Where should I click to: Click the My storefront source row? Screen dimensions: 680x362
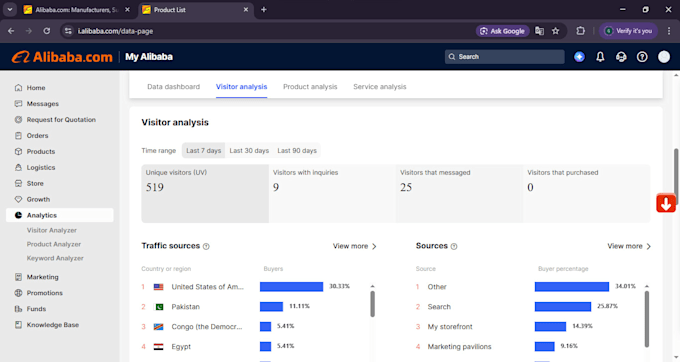528,326
